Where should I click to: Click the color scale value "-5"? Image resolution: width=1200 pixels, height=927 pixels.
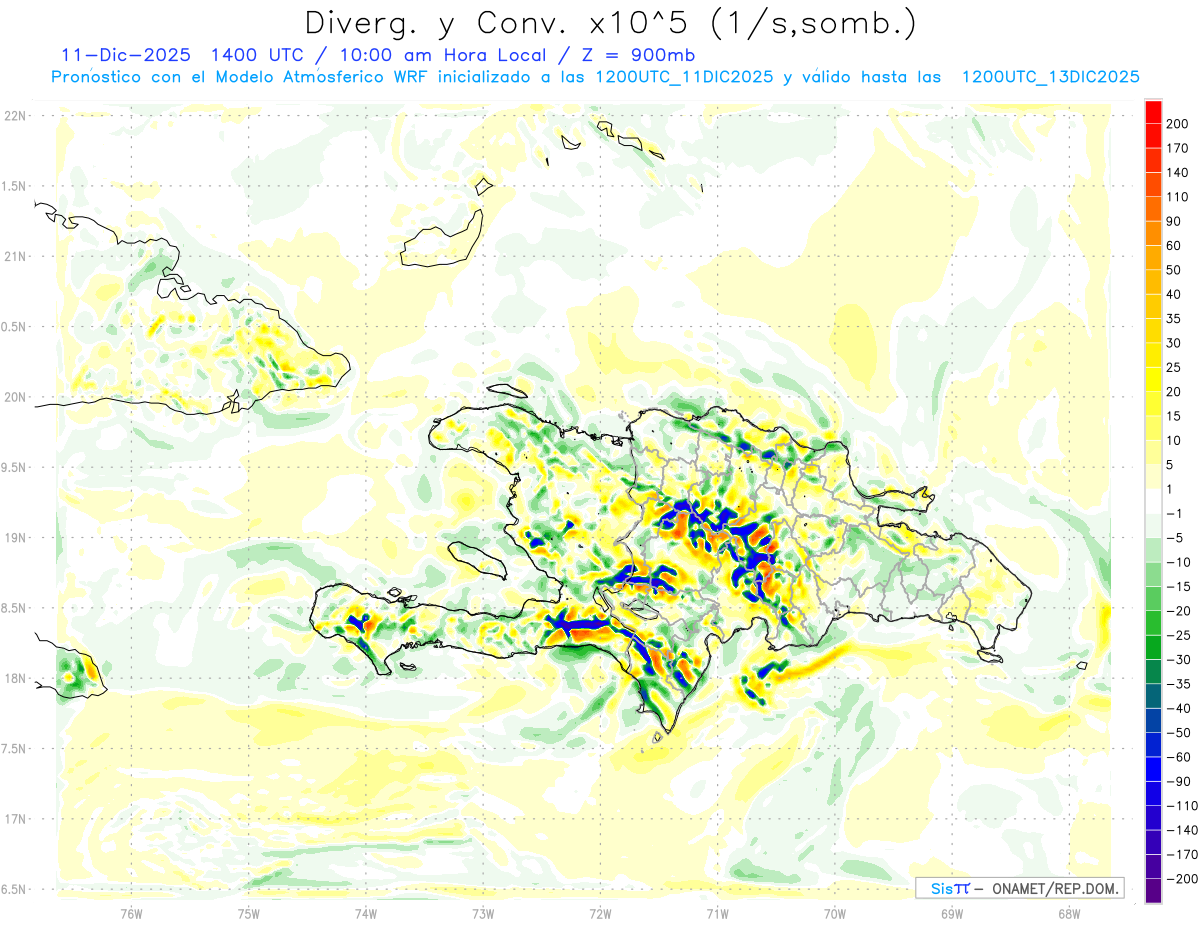pos(1176,537)
